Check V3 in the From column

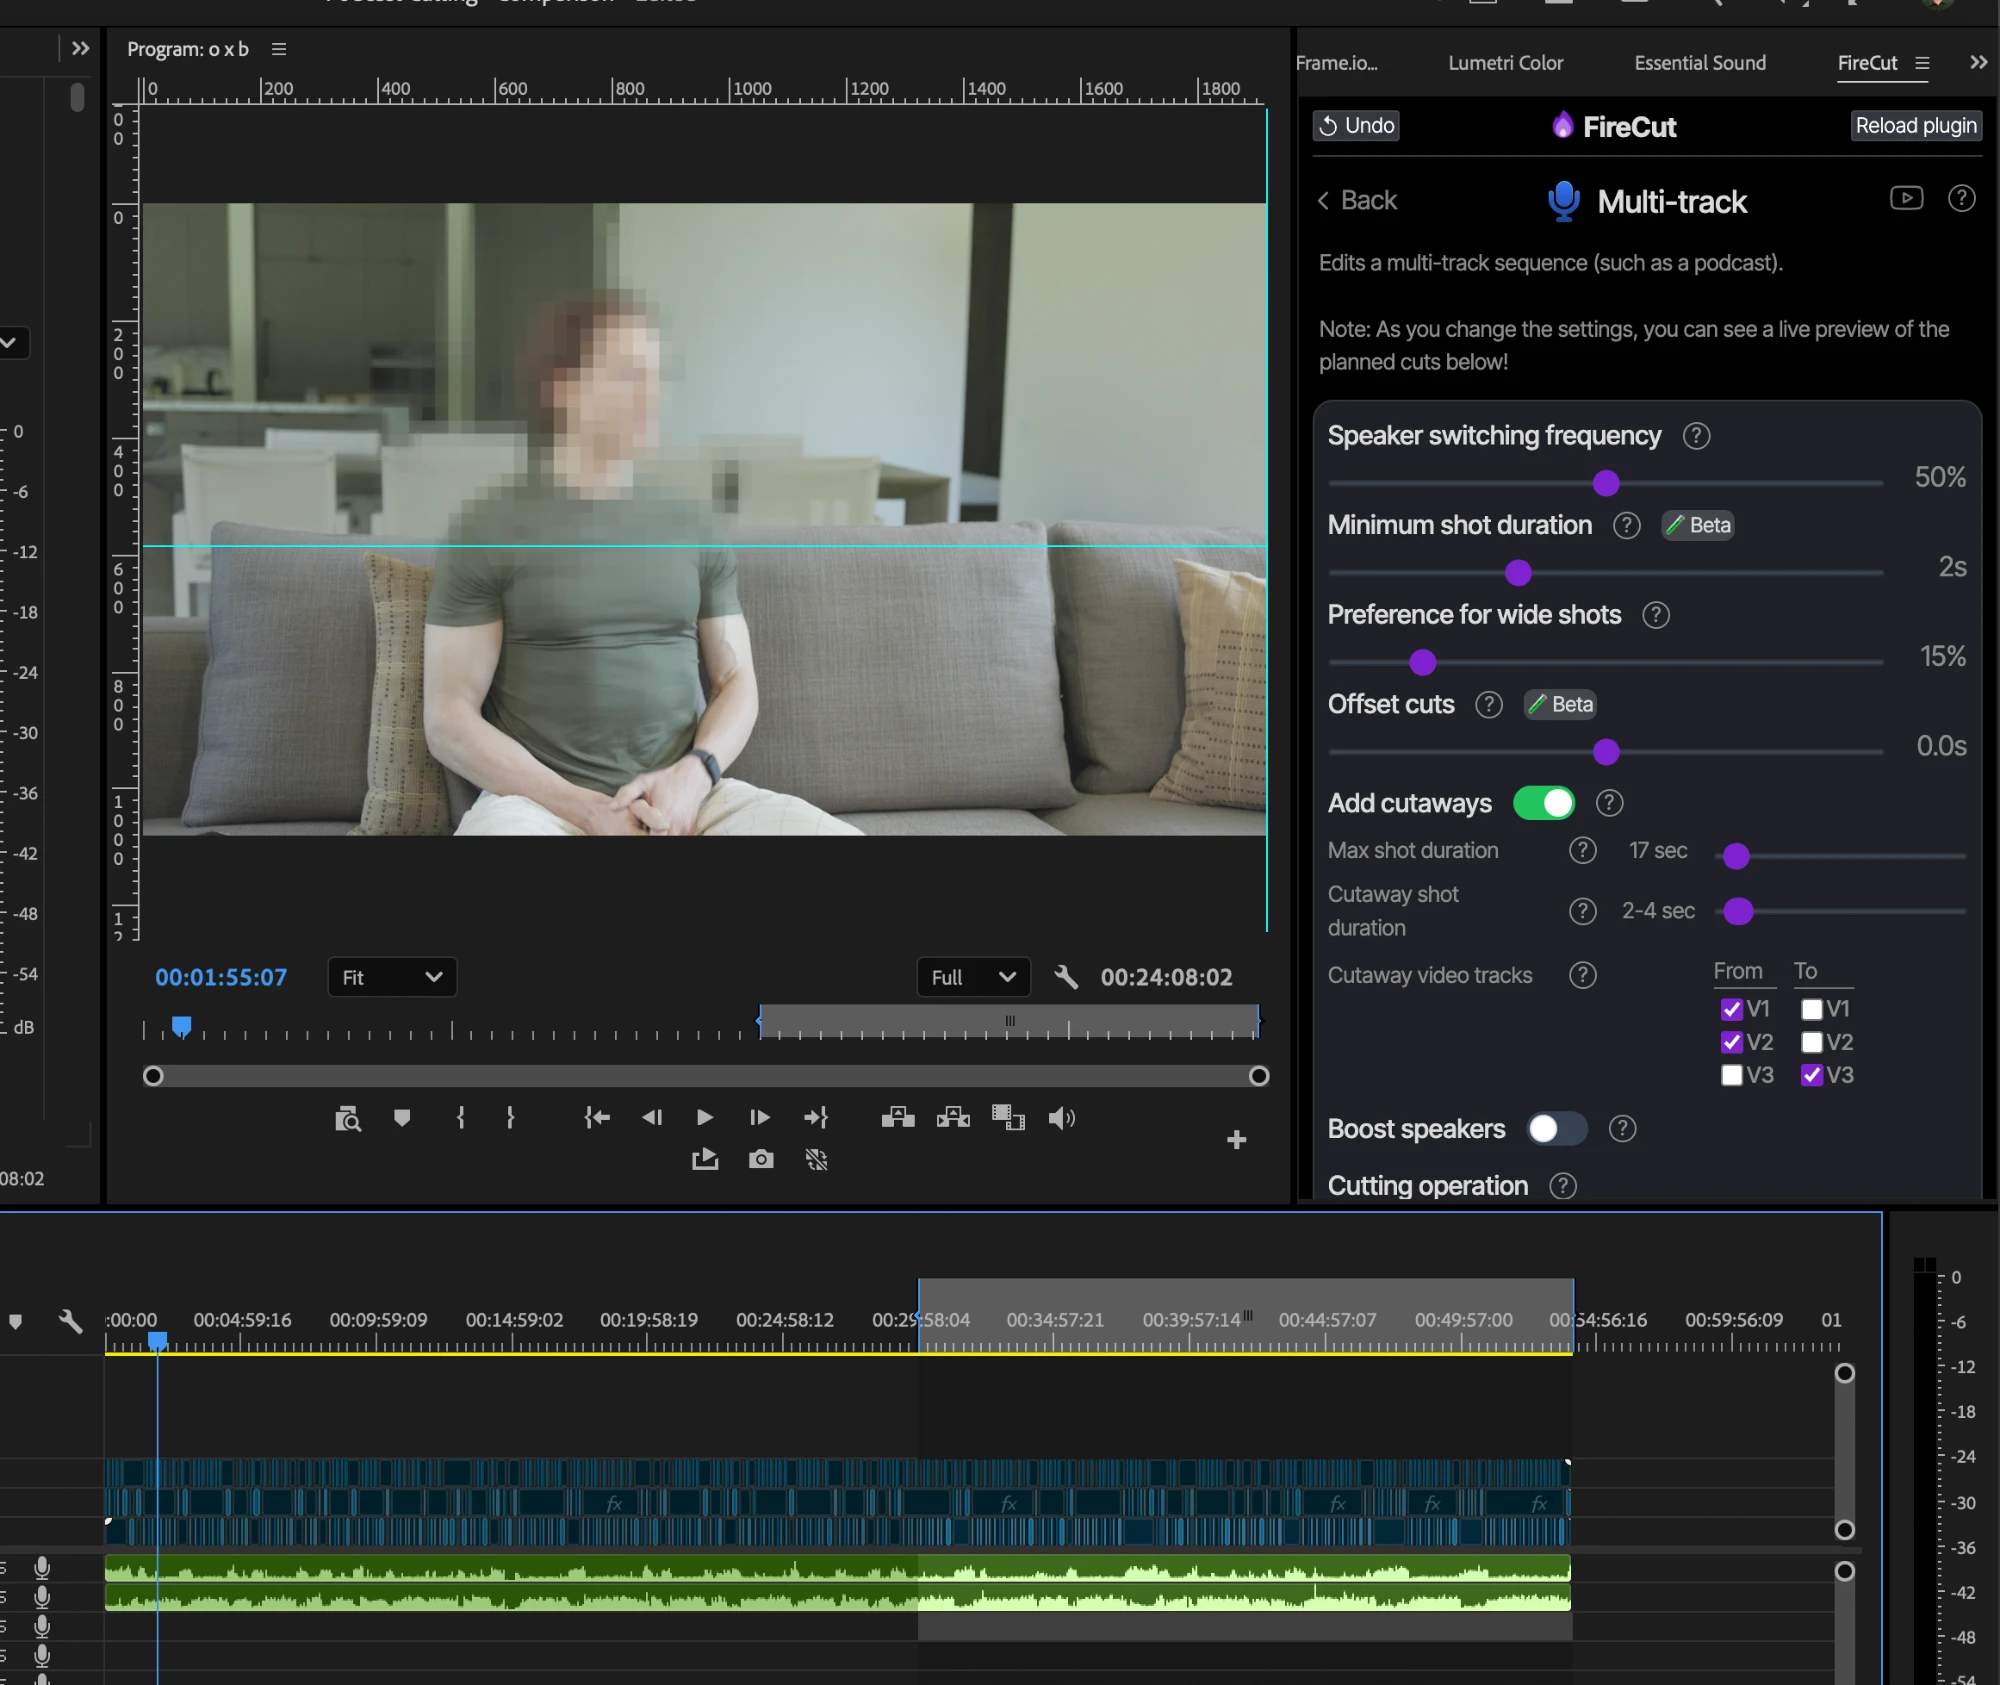pos(1732,1075)
